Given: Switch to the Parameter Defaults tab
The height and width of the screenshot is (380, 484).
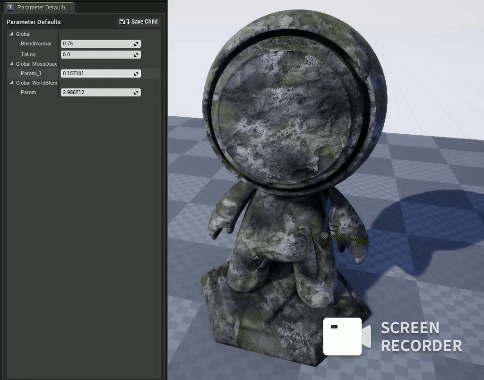Looking at the screenshot, I should (x=39, y=7).
